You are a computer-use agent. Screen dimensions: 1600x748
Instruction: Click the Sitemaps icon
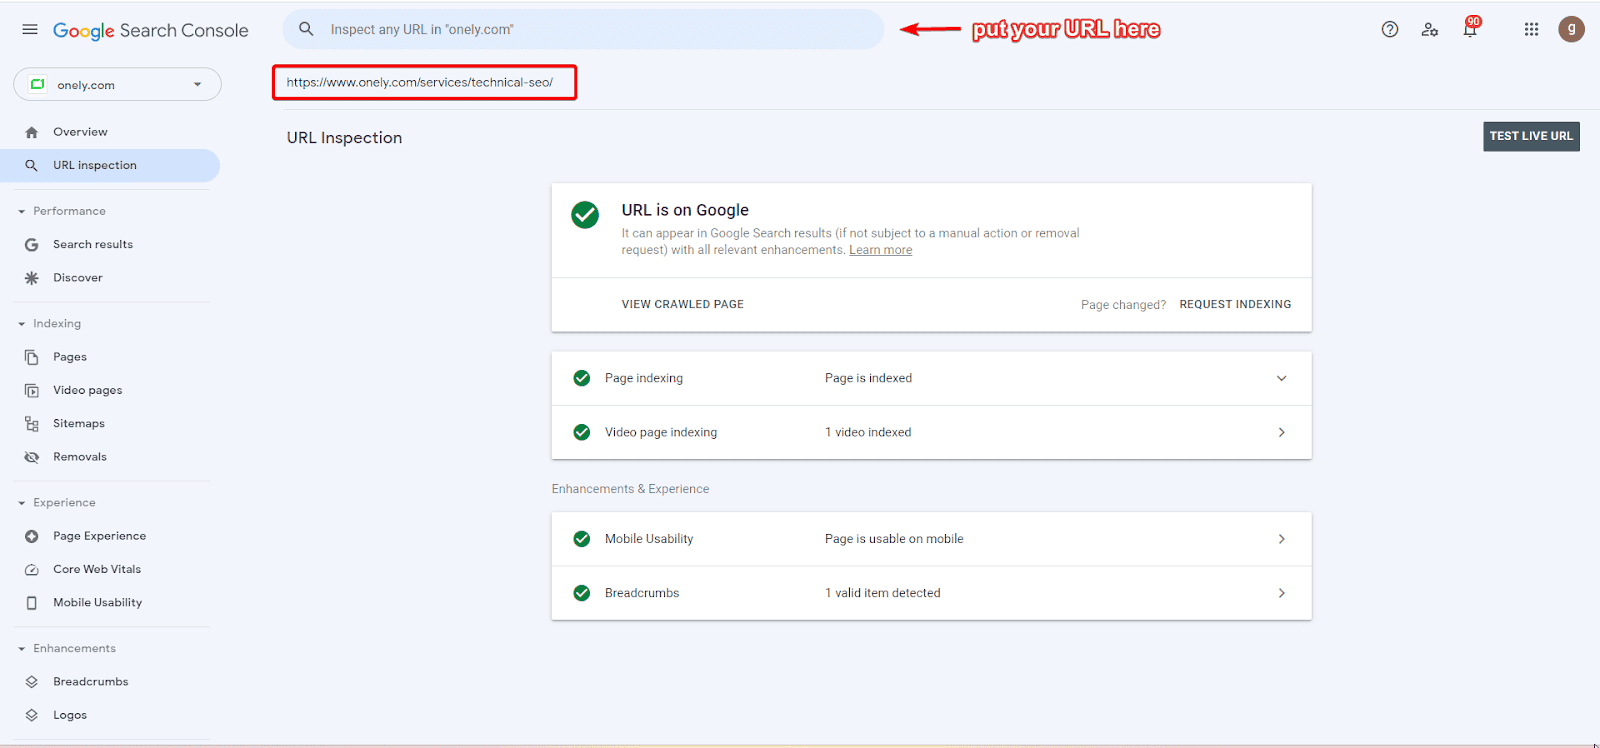32,424
